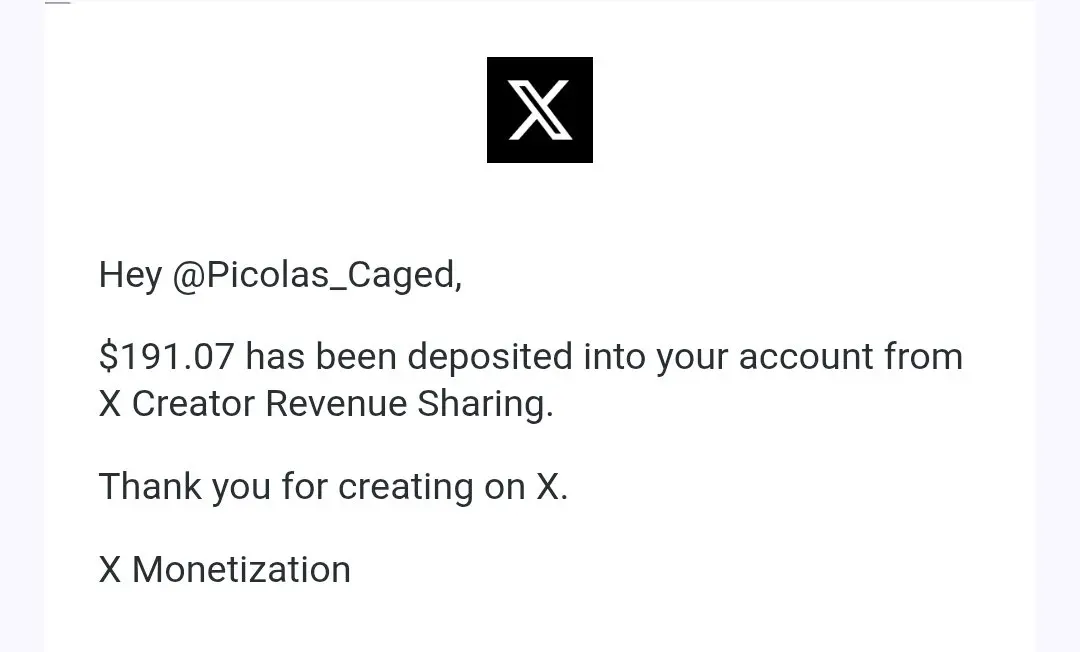The height and width of the screenshot is (652, 1080).
Task: Click the word "Hey" in the greeting
Action: coord(130,275)
